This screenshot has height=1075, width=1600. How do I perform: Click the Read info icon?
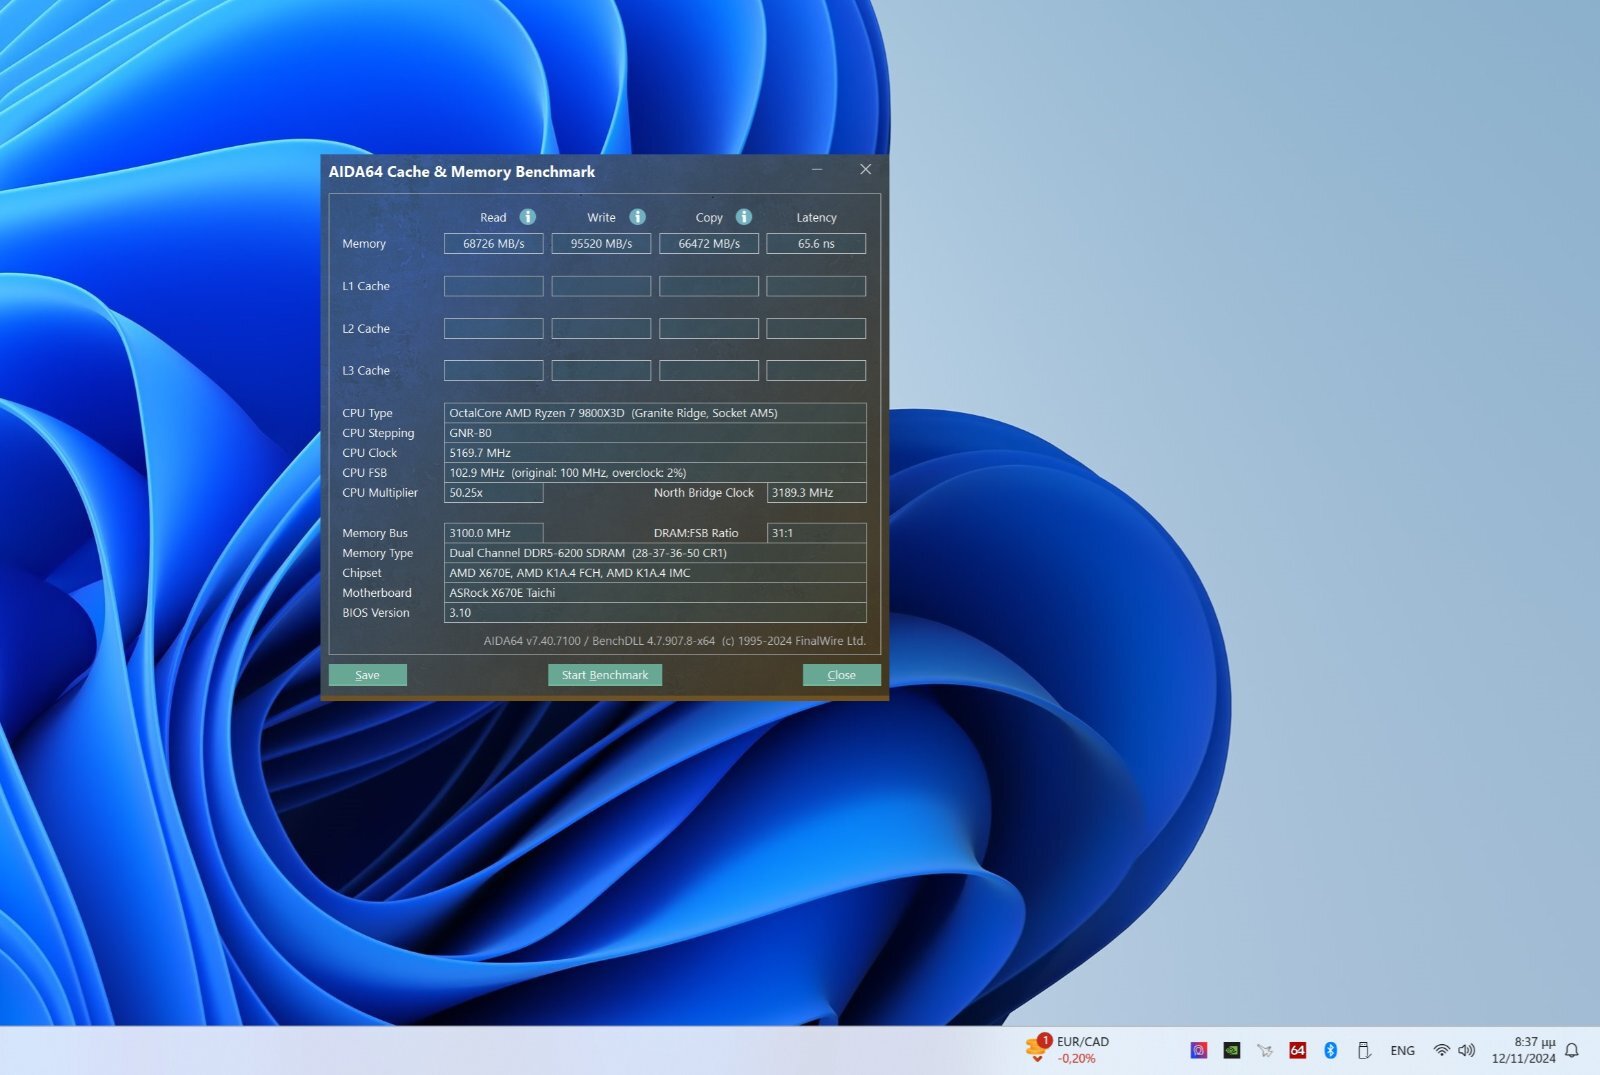pos(528,217)
